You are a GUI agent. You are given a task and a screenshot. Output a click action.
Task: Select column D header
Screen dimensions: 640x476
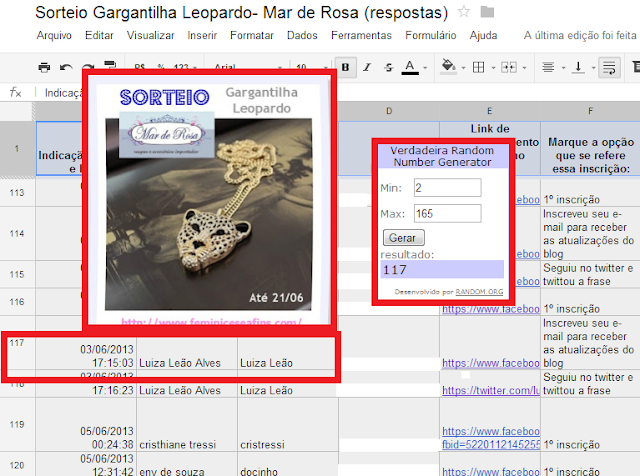tap(389, 111)
